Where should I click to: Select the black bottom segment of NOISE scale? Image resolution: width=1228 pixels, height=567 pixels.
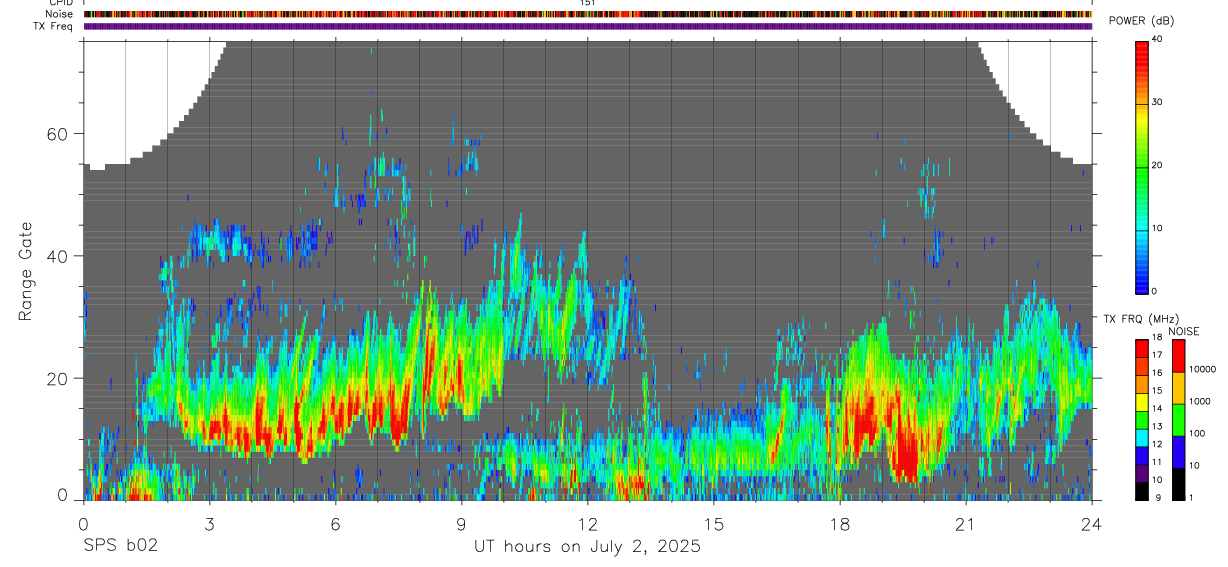pyautogui.click(x=1178, y=484)
